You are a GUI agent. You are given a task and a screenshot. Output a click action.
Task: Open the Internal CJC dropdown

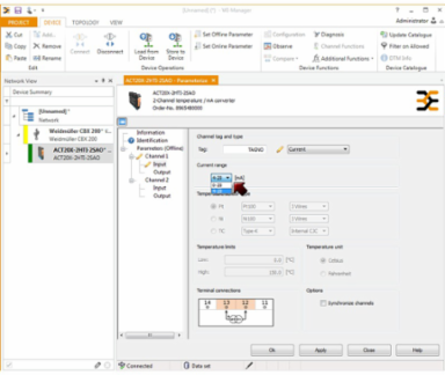tap(309, 231)
